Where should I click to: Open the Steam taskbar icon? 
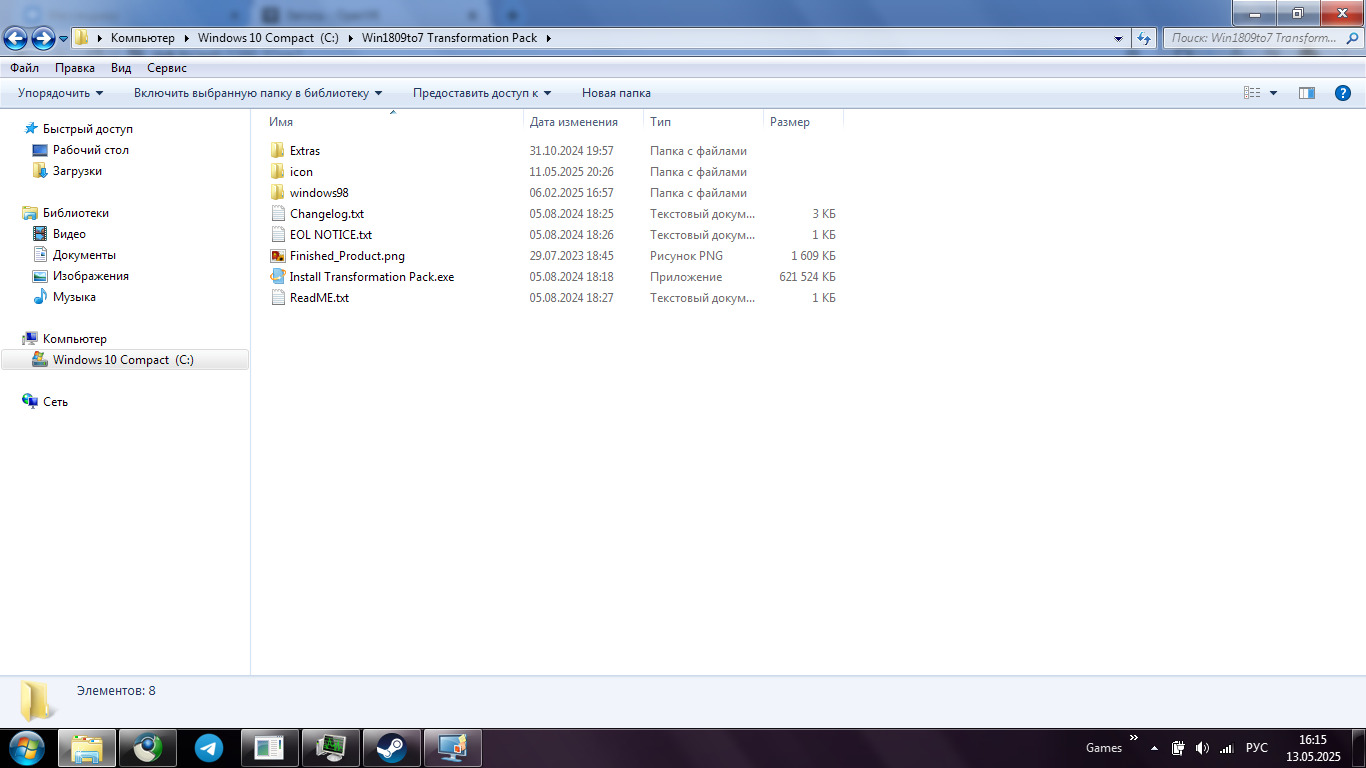[391, 748]
